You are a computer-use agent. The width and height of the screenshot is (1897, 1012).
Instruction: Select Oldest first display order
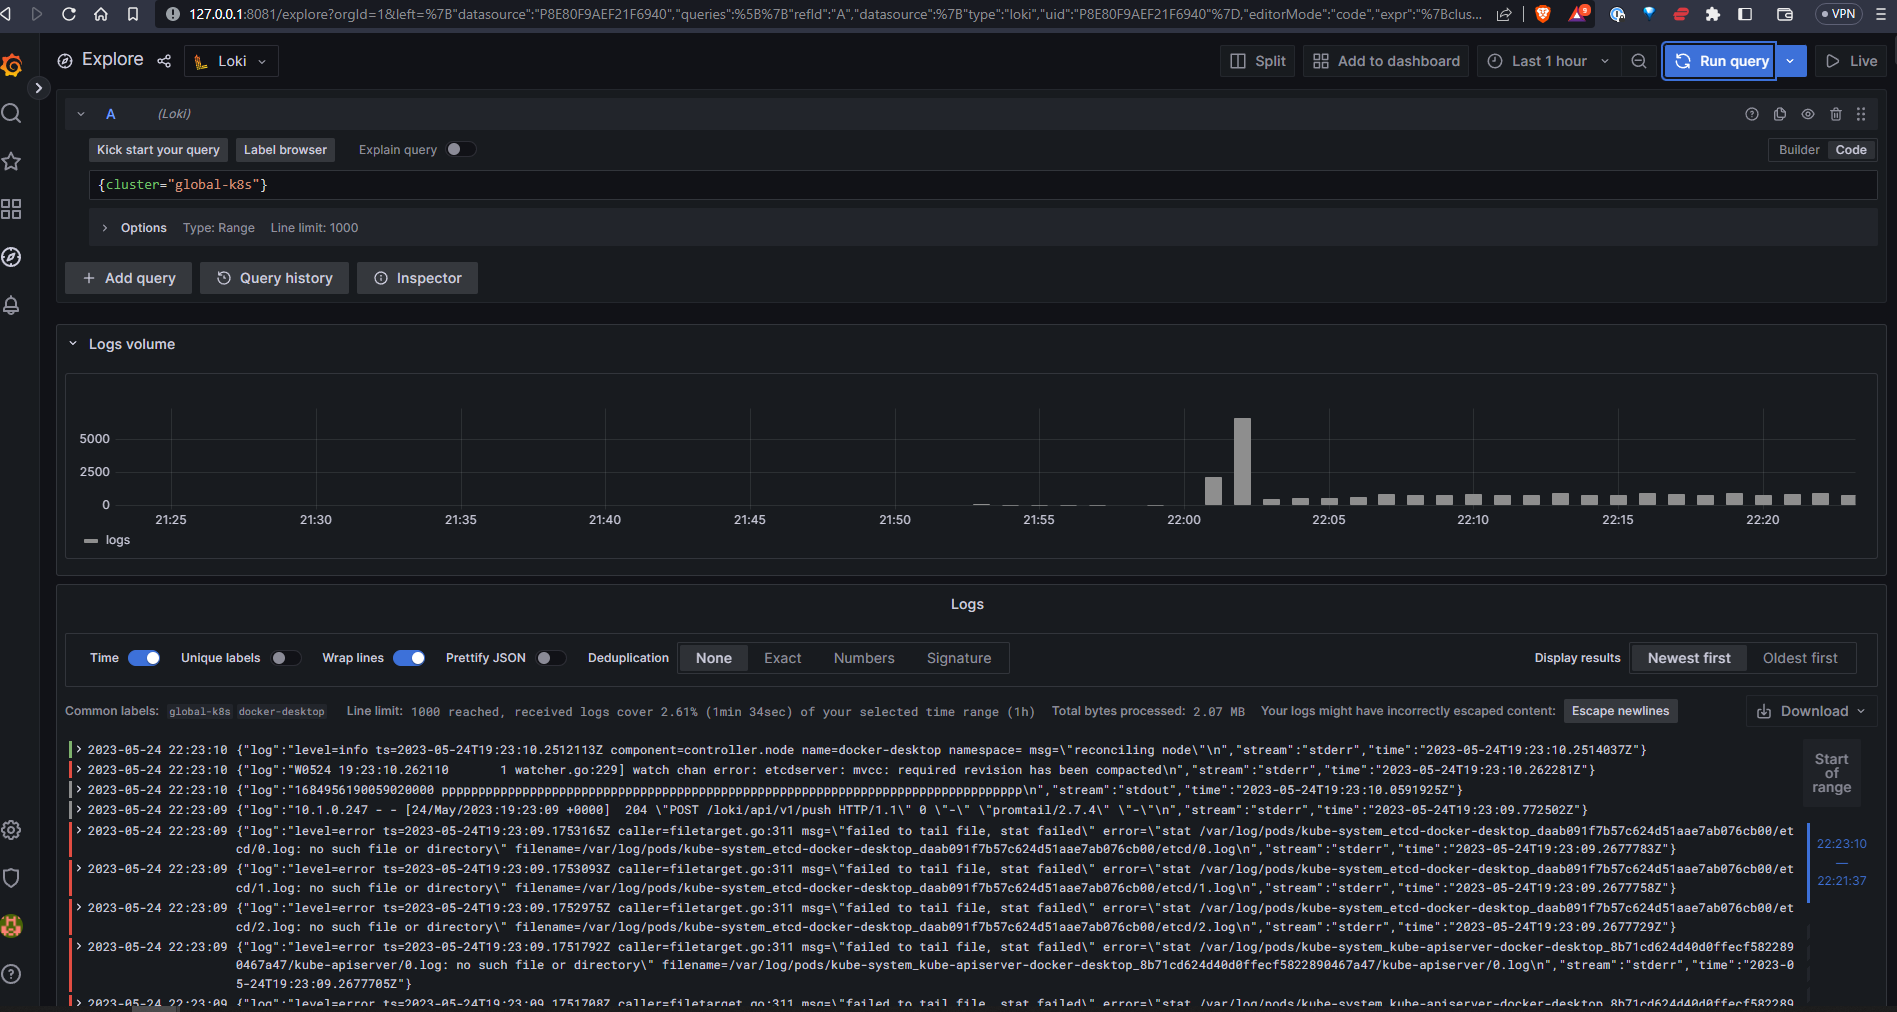(x=1800, y=658)
